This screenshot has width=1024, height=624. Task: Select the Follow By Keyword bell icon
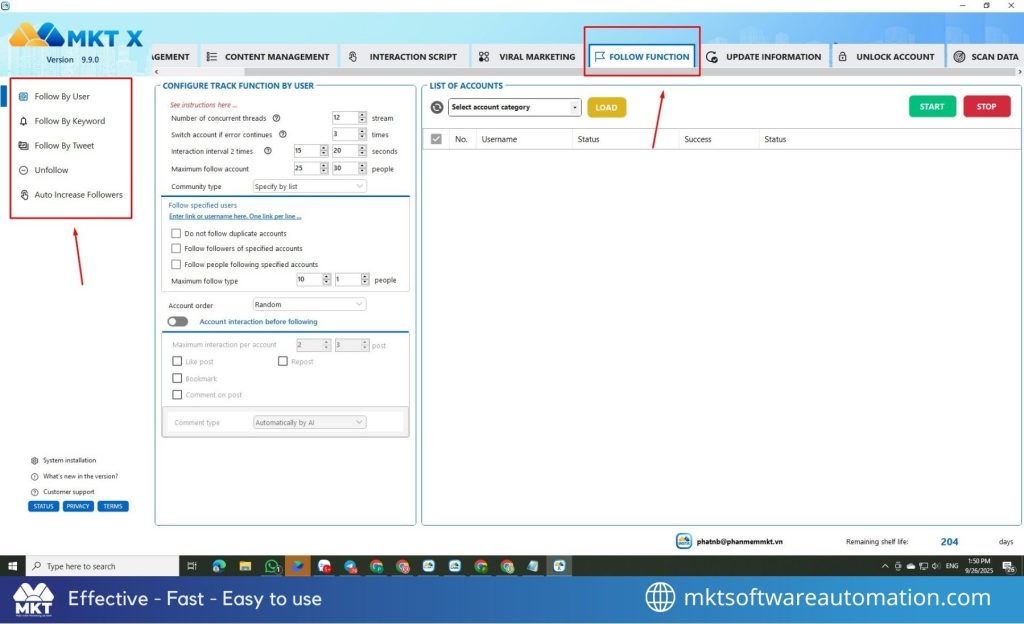pyautogui.click(x=24, y=121)
